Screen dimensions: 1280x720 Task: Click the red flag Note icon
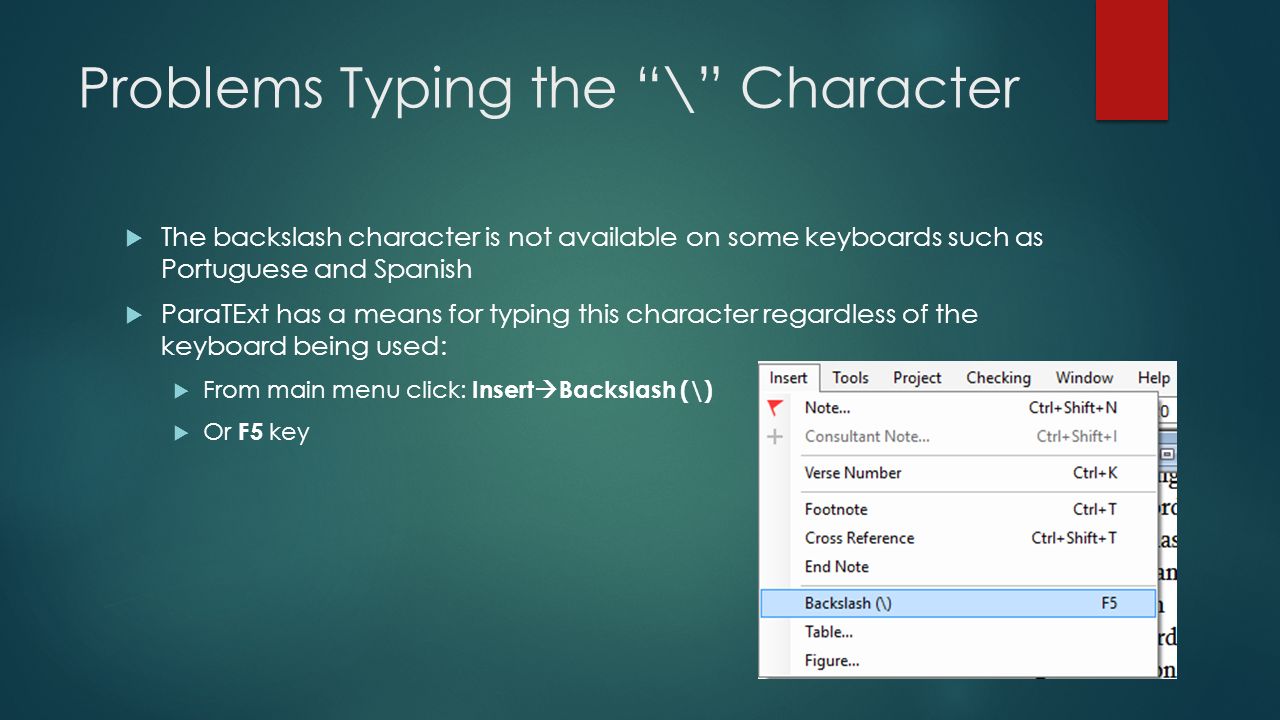coord(775,408)
